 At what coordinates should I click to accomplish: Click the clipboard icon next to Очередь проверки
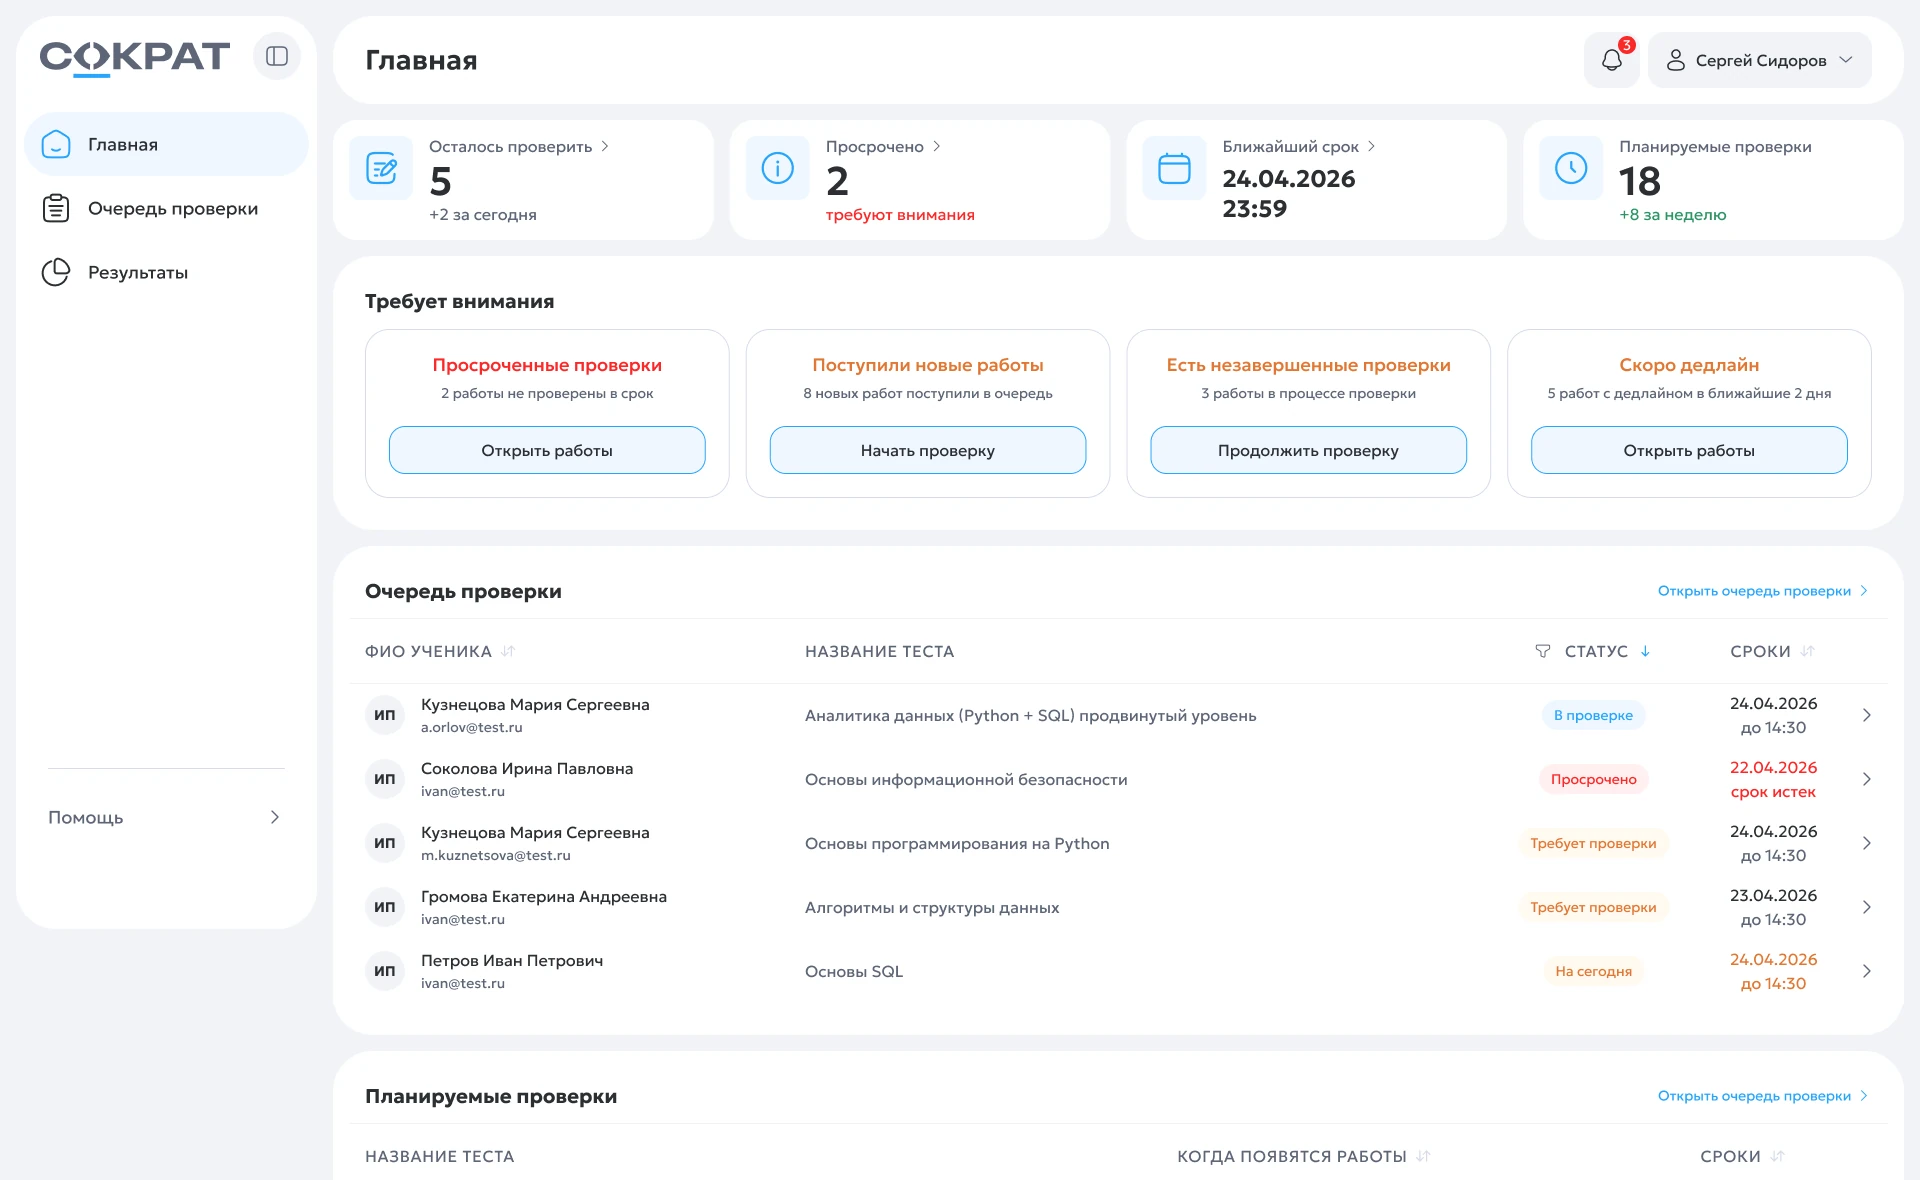(56, 208)
